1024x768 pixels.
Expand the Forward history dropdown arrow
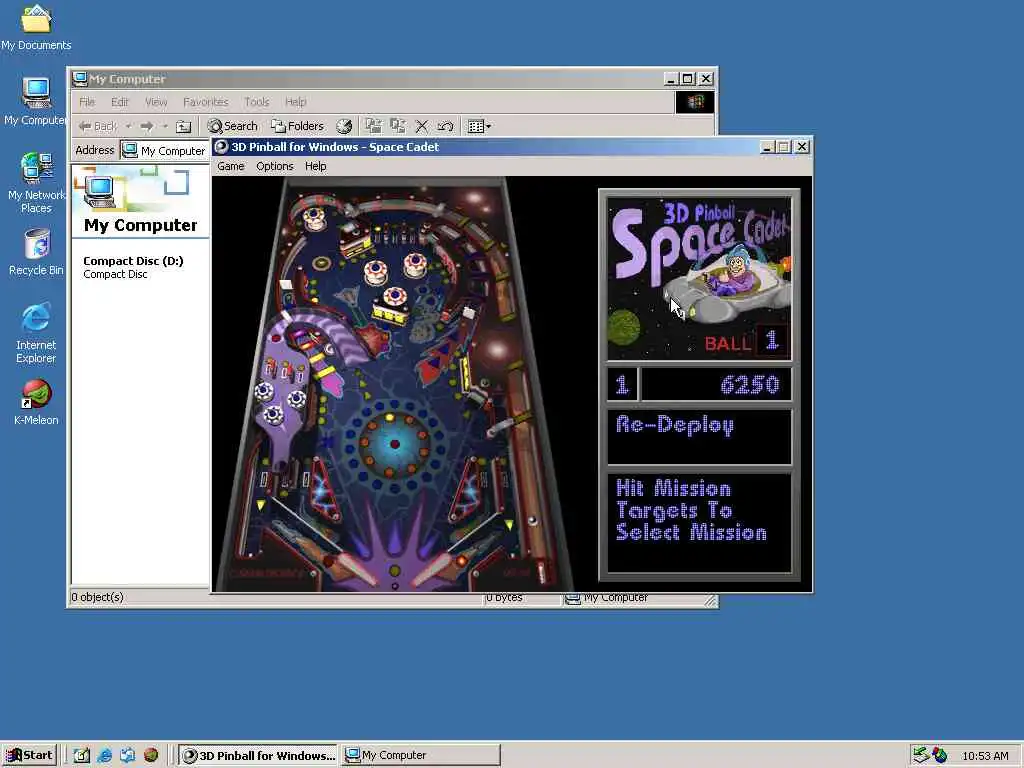(165, 126)
